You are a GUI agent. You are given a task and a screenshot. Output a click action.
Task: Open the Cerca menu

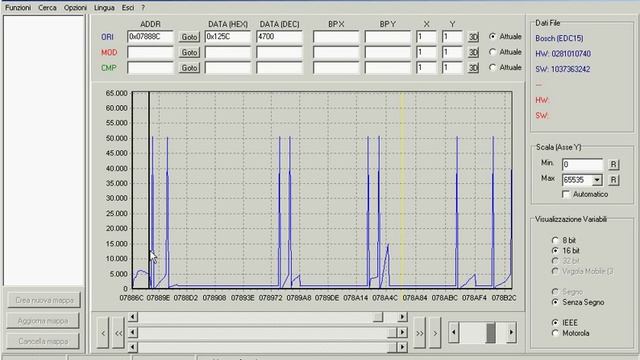click(x=47, y=7)
